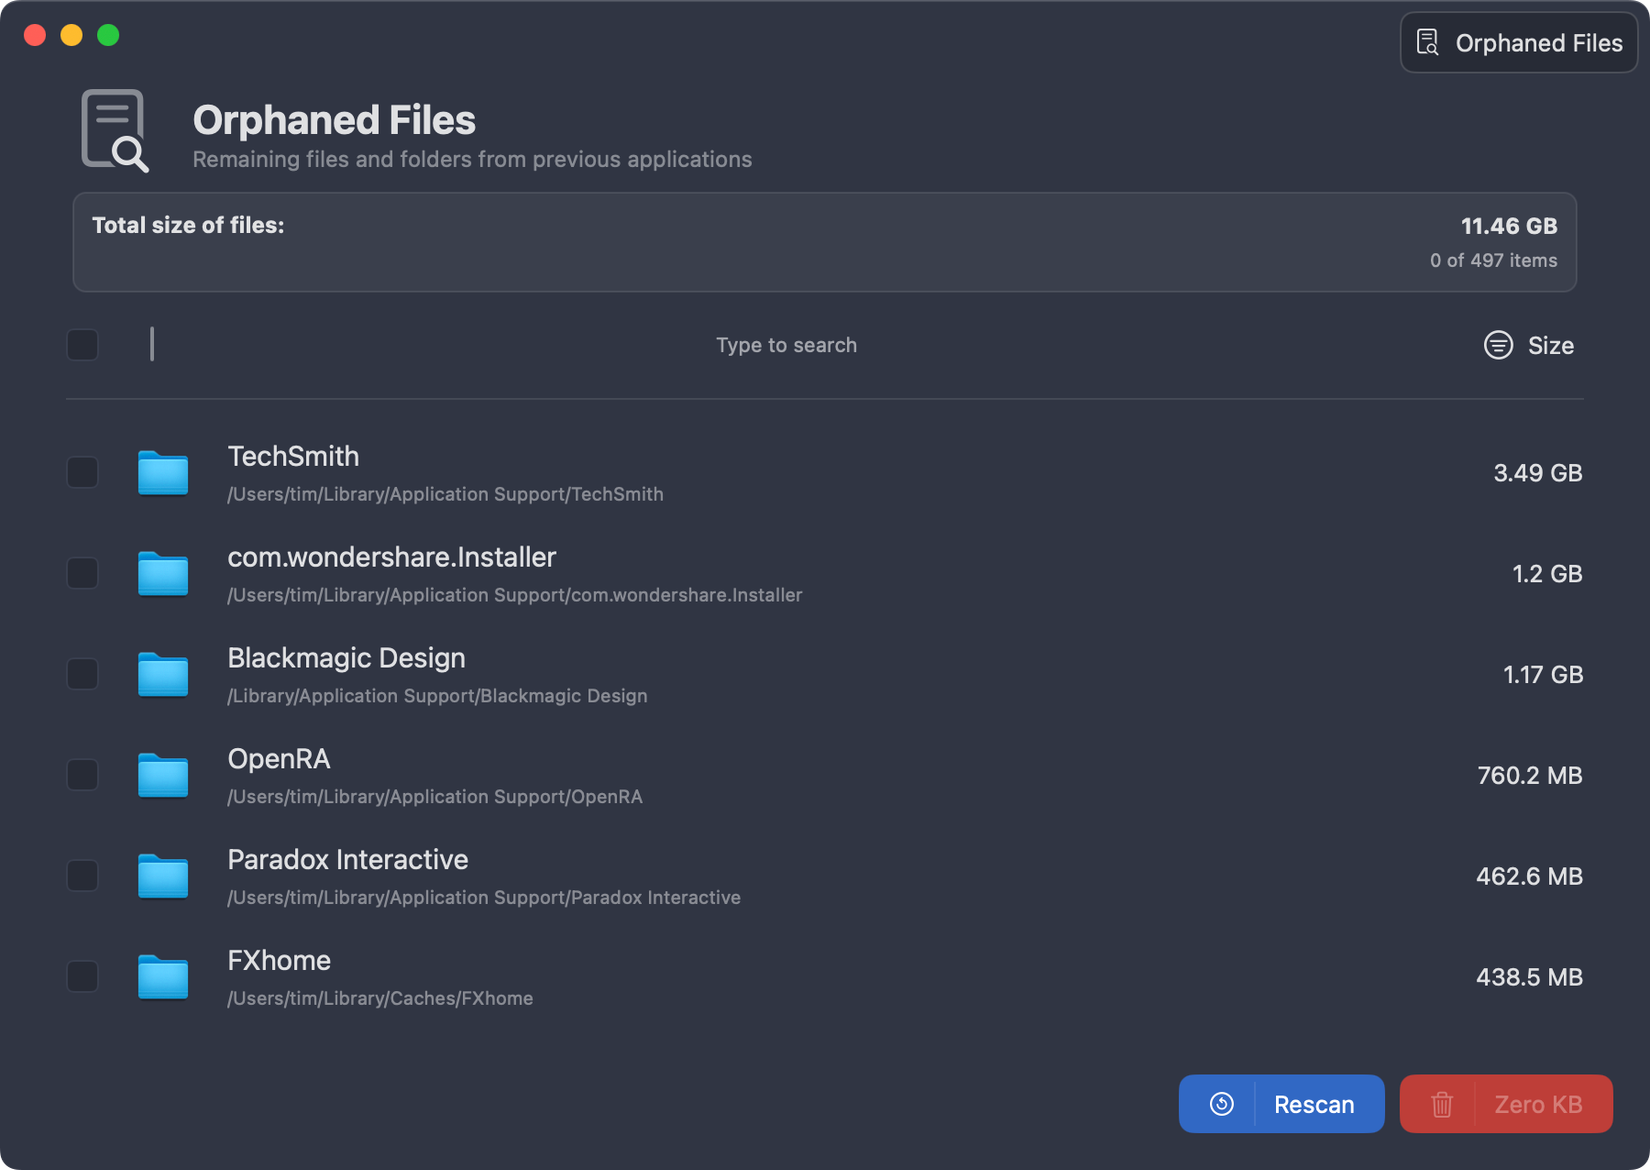This screenshot has height=1170, width=1650.
Task: Expand the Total size of files panel
Action: (x=824, y=242)
